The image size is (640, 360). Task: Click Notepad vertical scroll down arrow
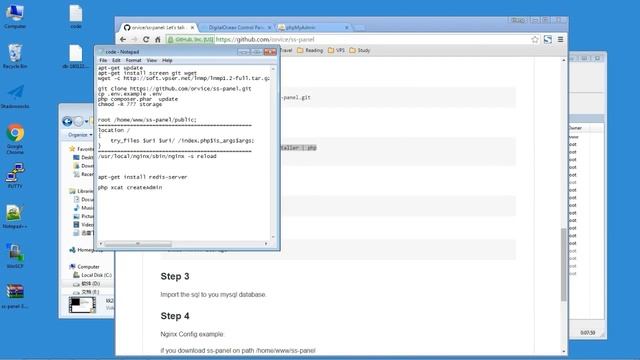[273, 237]
